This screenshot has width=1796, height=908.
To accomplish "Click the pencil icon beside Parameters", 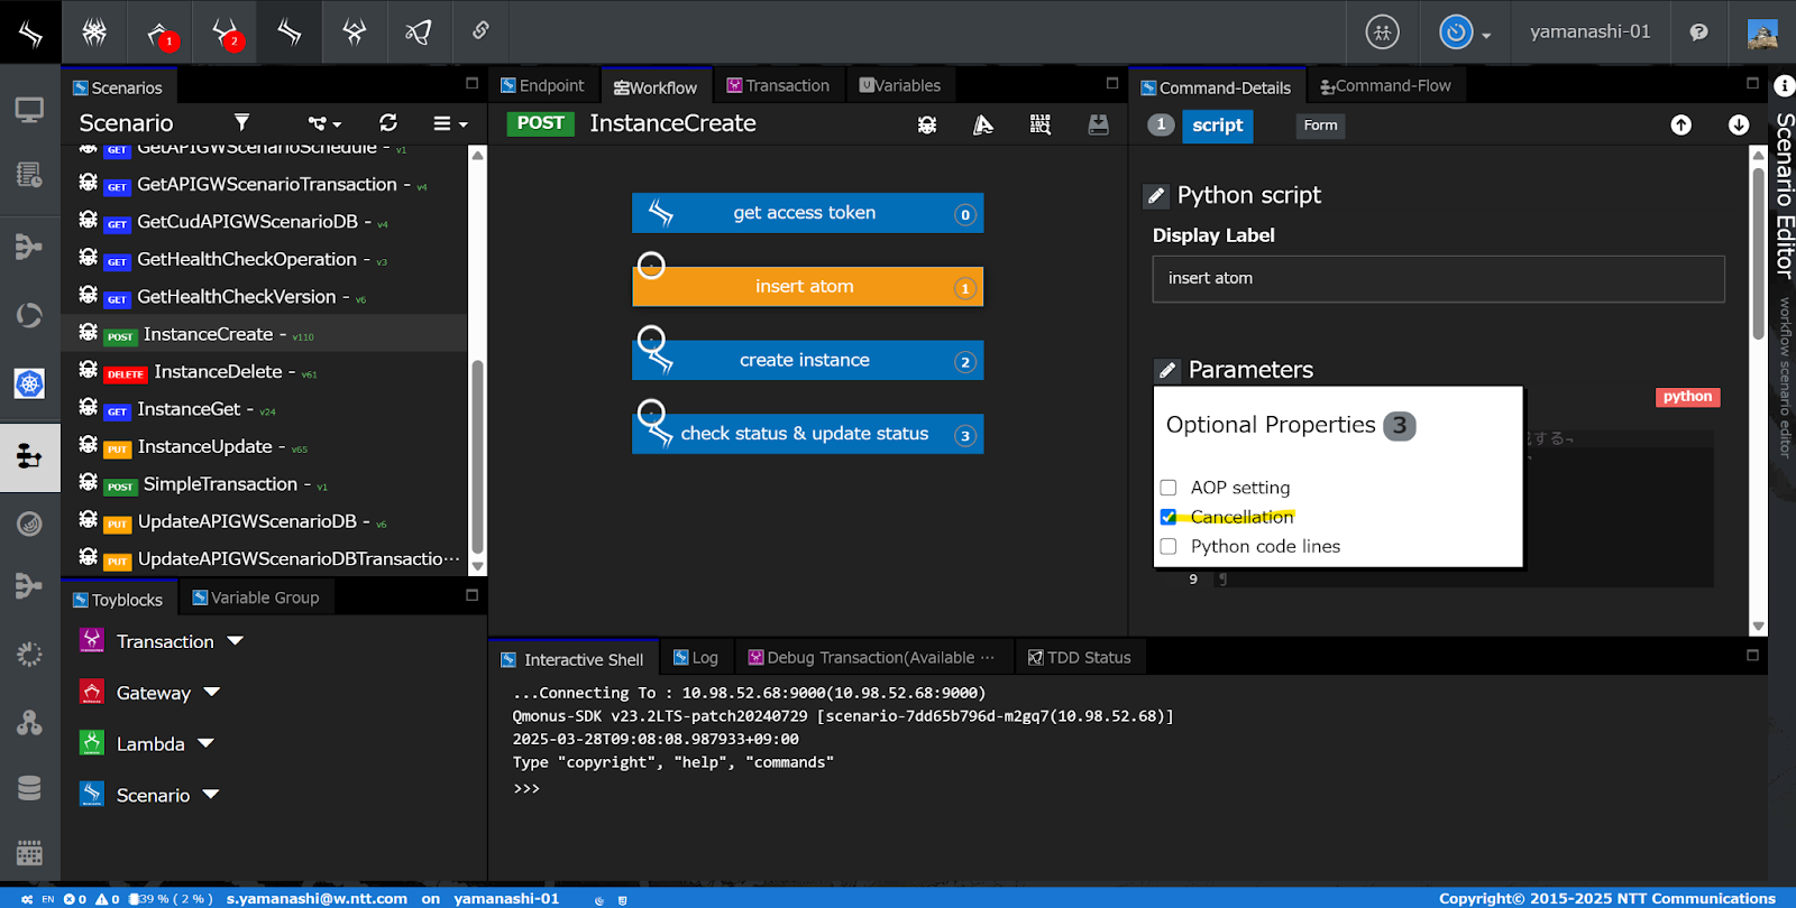I will tap(1167, 371).
